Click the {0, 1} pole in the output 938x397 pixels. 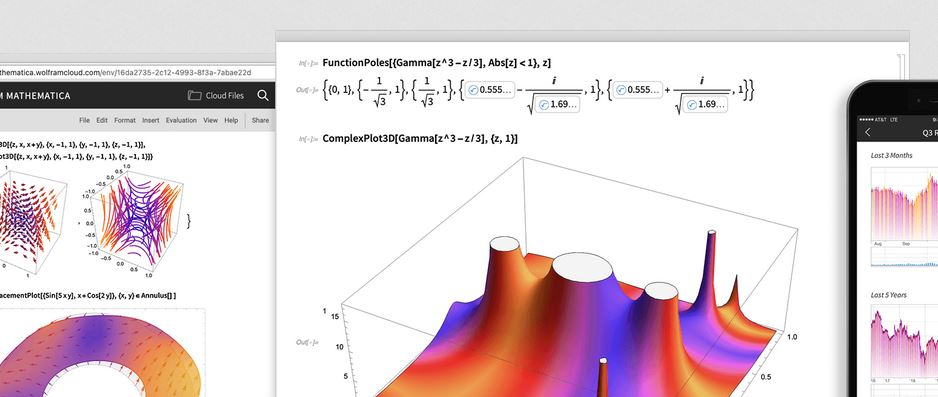(x=339, y=90)
